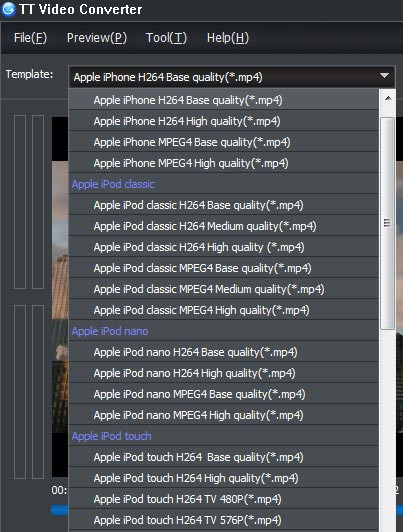Open the File(F) menu
The width and height of the screenshot is (403, 532).
click(x=30, y=38)
